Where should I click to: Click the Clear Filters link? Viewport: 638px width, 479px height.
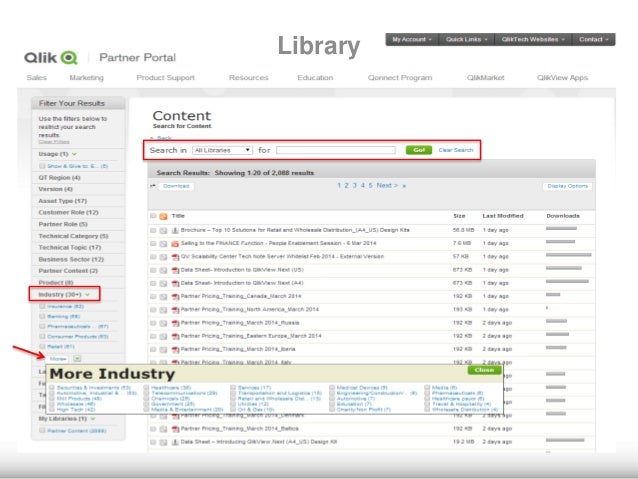54,142
